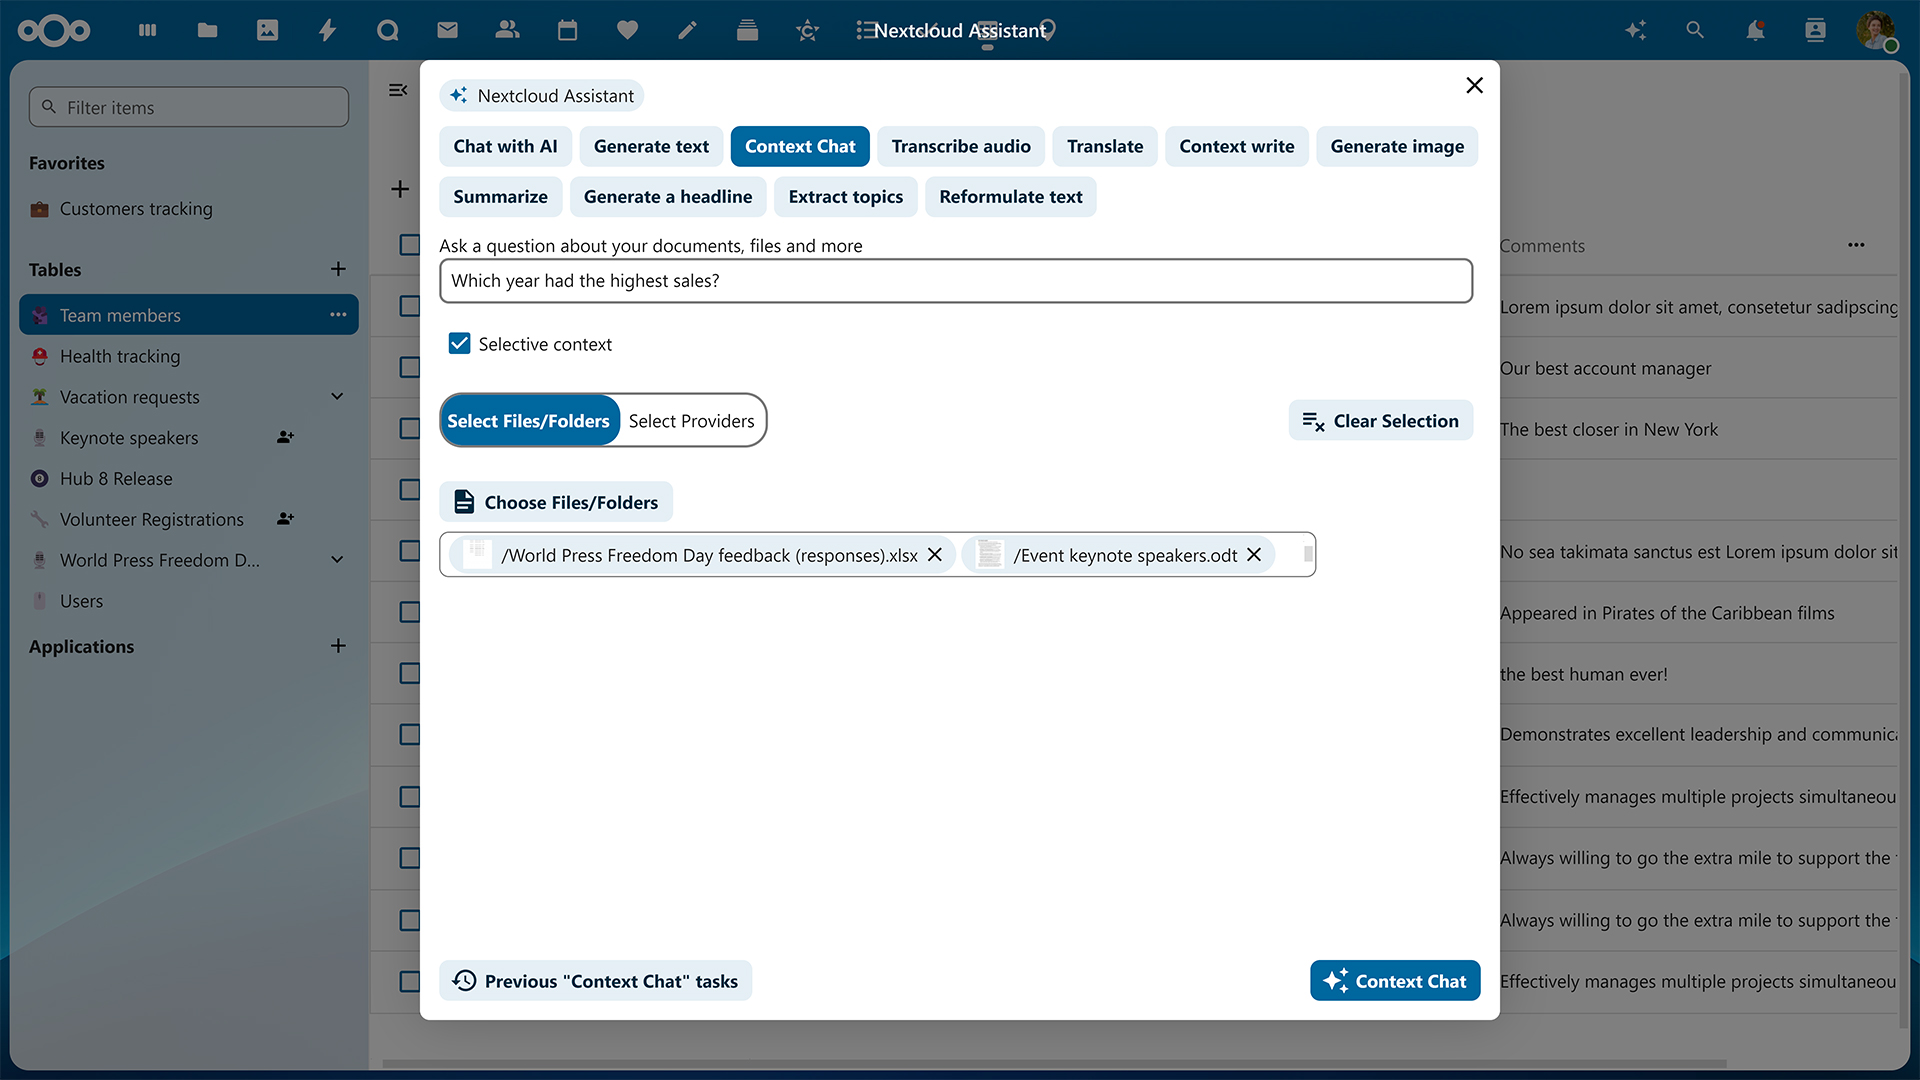1920x1080 pixels.
Task: Open the Mail app icon
Action: 447,30
